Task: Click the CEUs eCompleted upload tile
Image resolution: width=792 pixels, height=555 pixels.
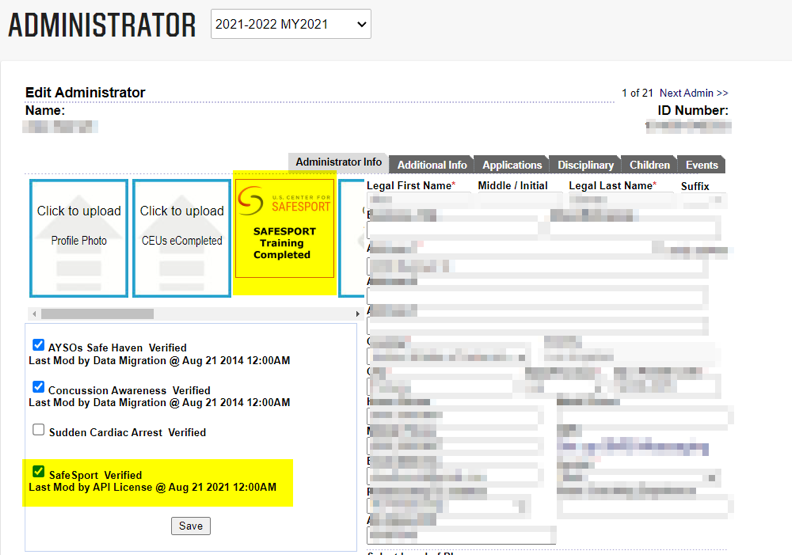Action: pyautogui.click(x=181, y=238)
